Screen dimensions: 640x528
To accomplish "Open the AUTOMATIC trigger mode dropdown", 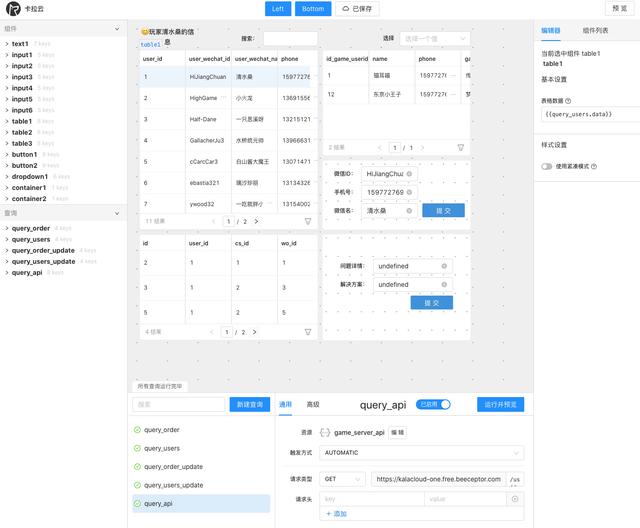I will point(422,453).
